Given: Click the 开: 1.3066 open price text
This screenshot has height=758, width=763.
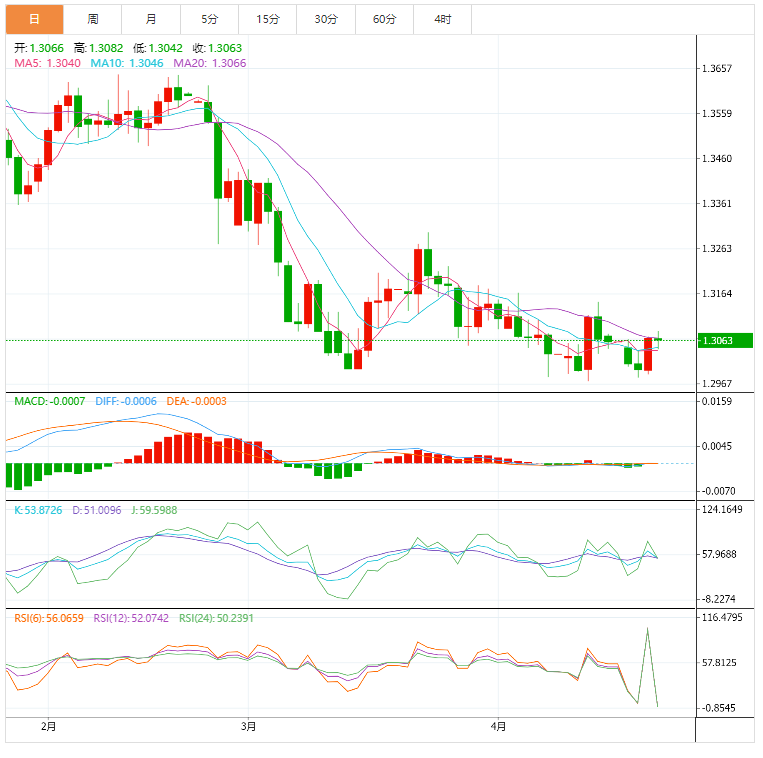Looking at the screenshot, I should [x=39, y=48].
